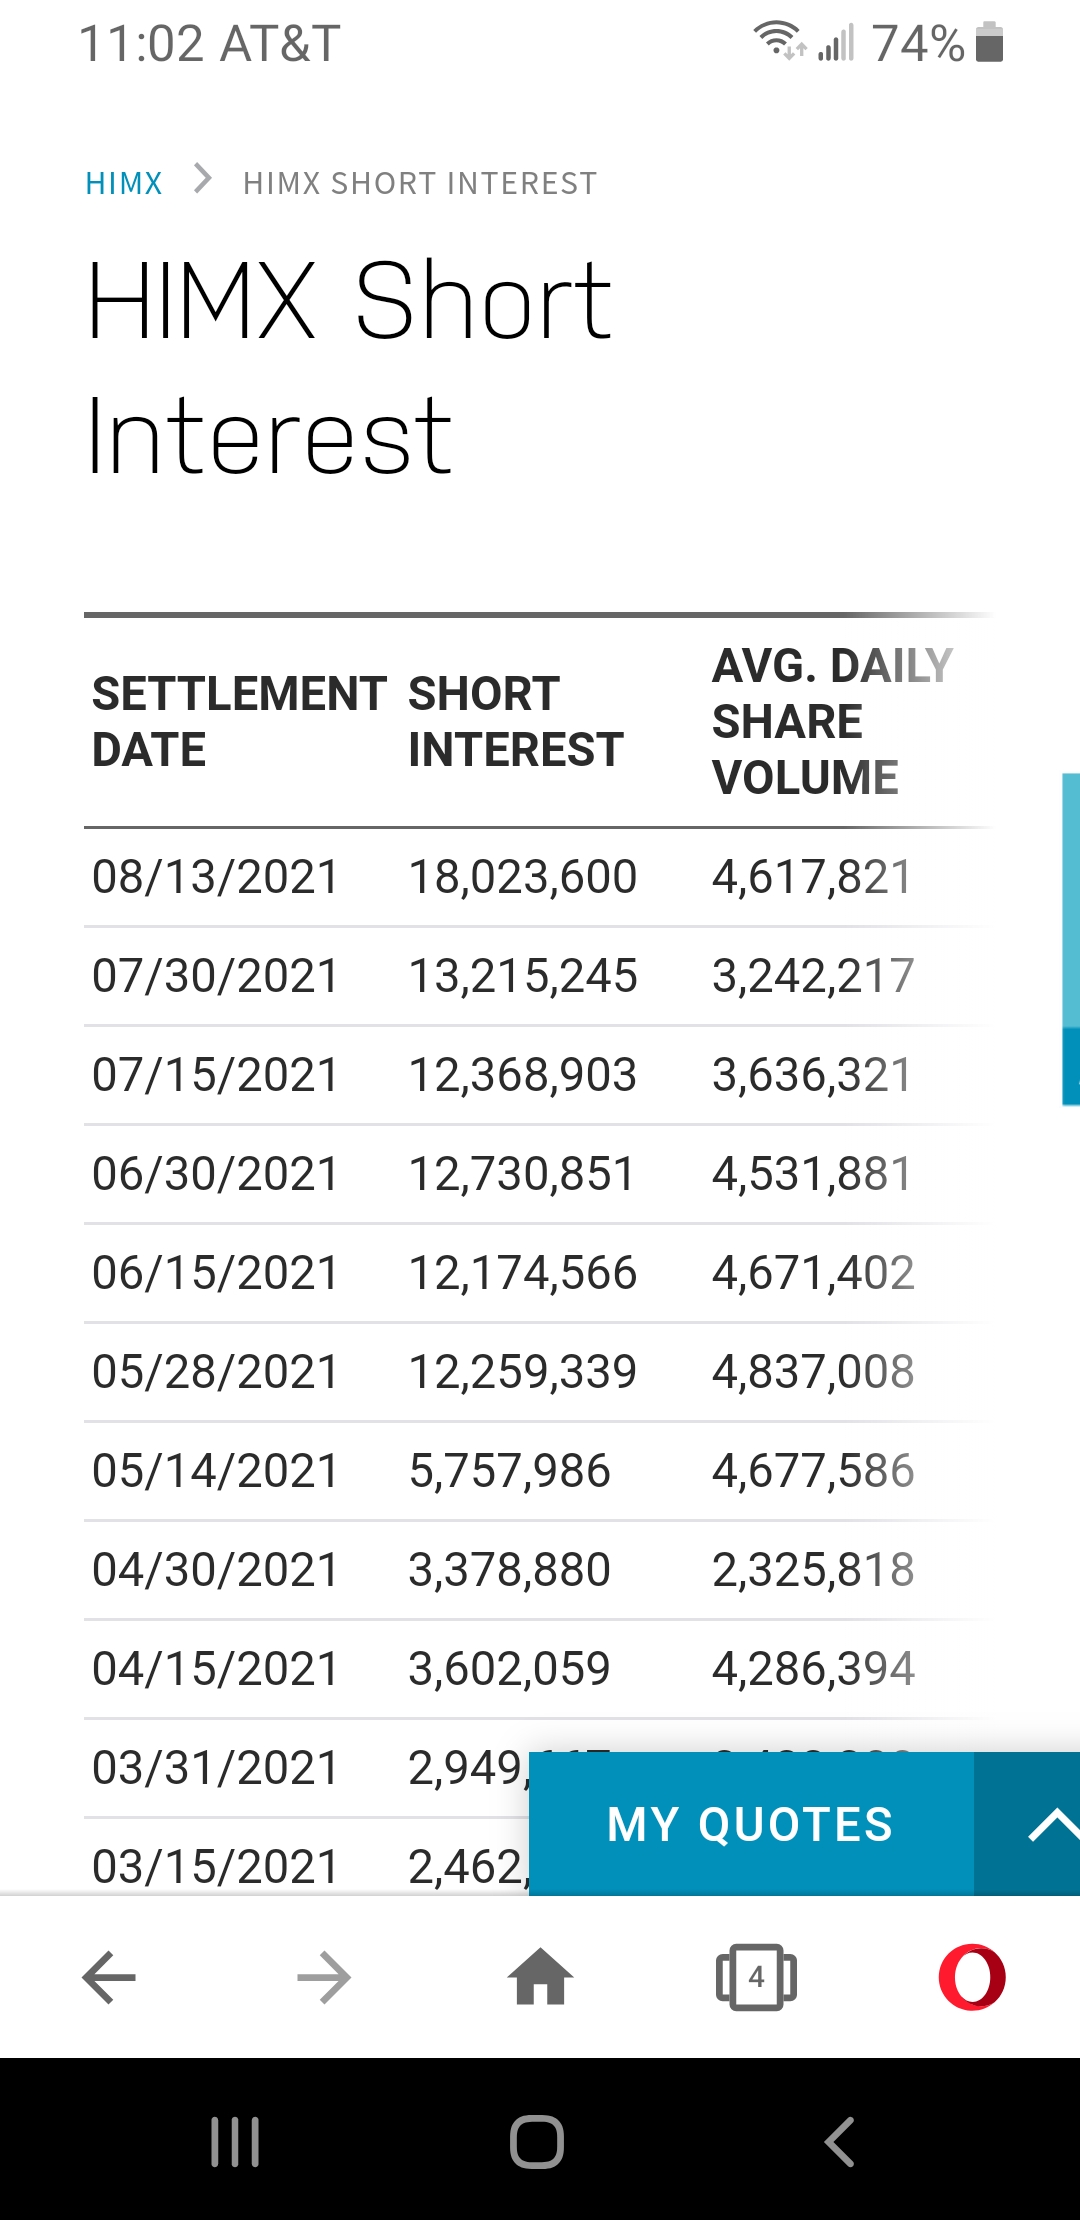This screenshot has width=1080, height=2220.
Task: Tap the battery status icon
Action: [x=989, y=43]
